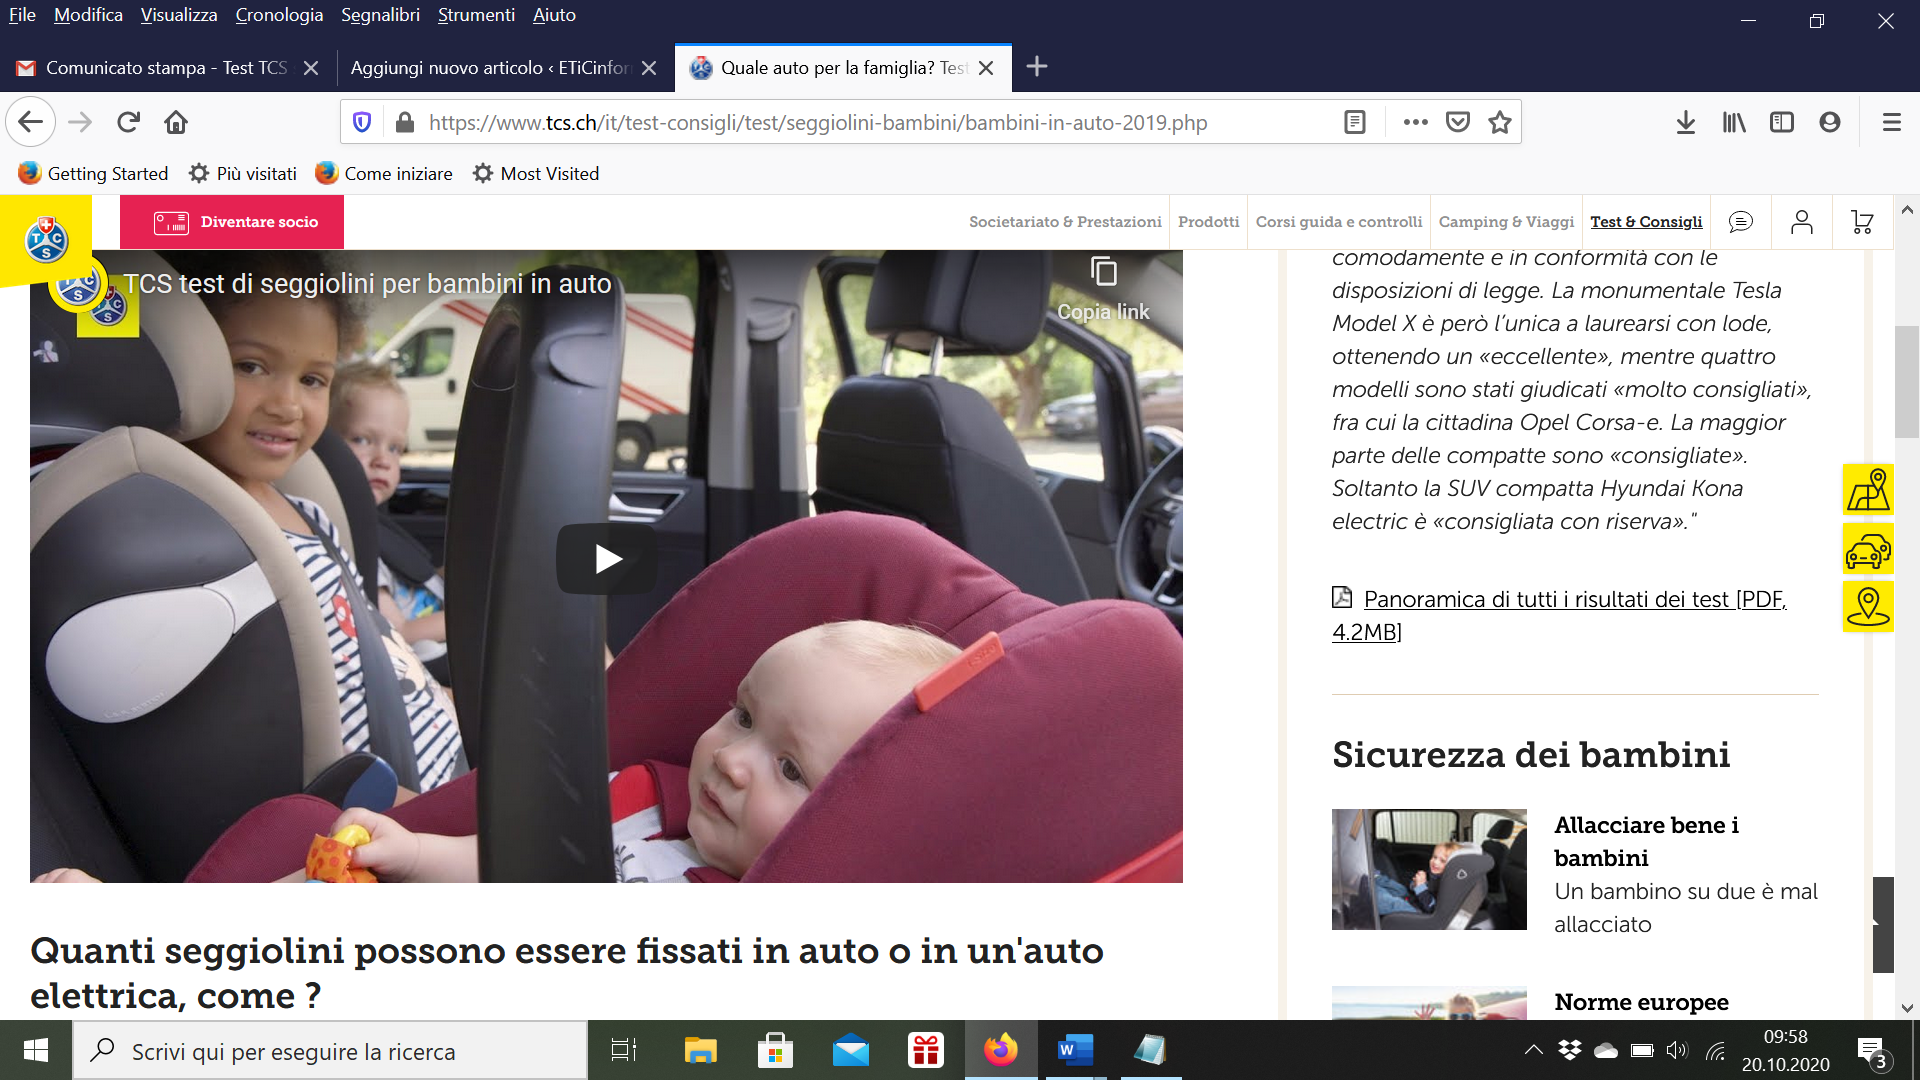Viewport: 1920px width, 1080px height.
Task: Show site security padlock info
Action: tap(404, 122)
